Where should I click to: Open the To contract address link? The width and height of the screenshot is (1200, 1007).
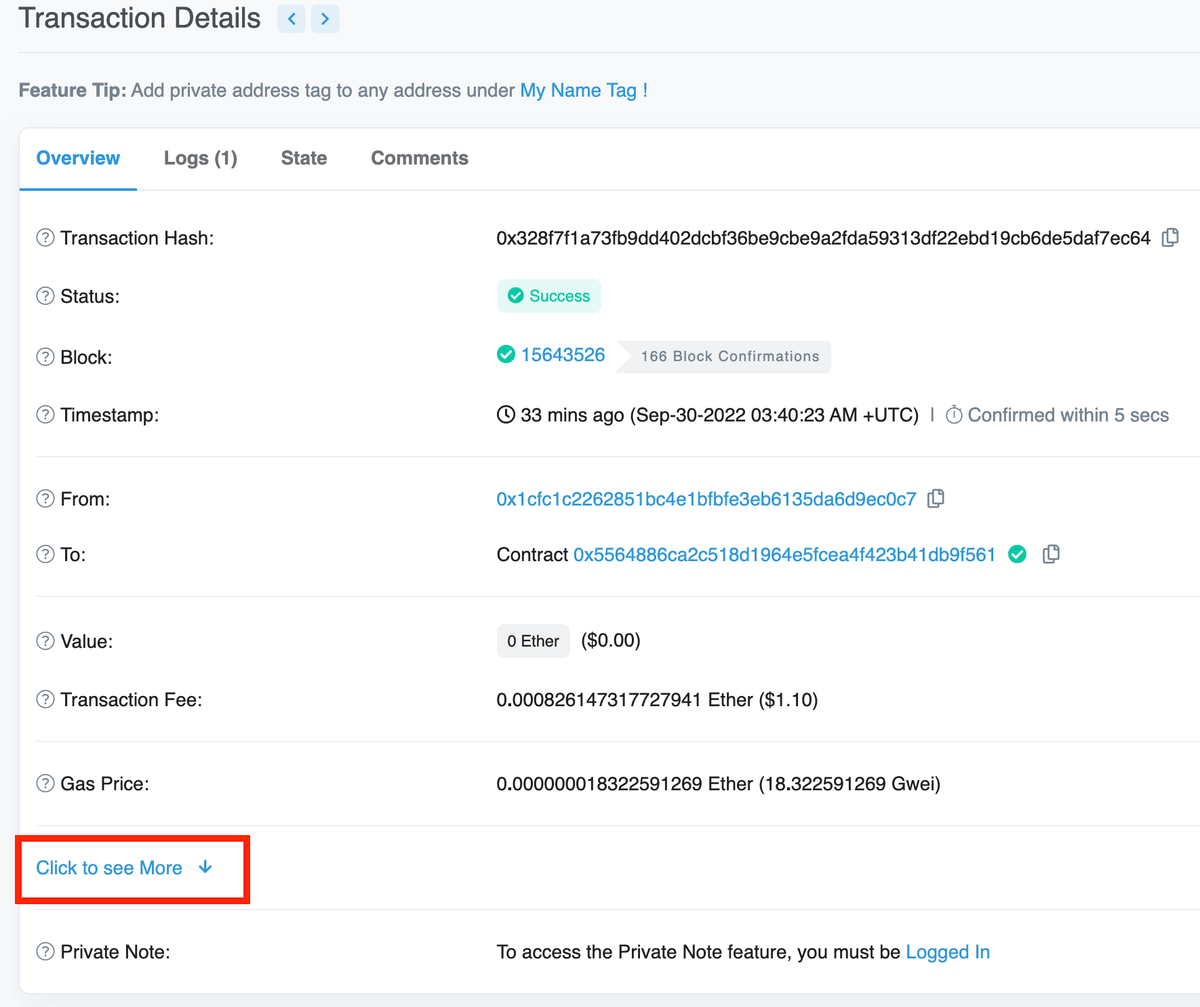[784, 554]
